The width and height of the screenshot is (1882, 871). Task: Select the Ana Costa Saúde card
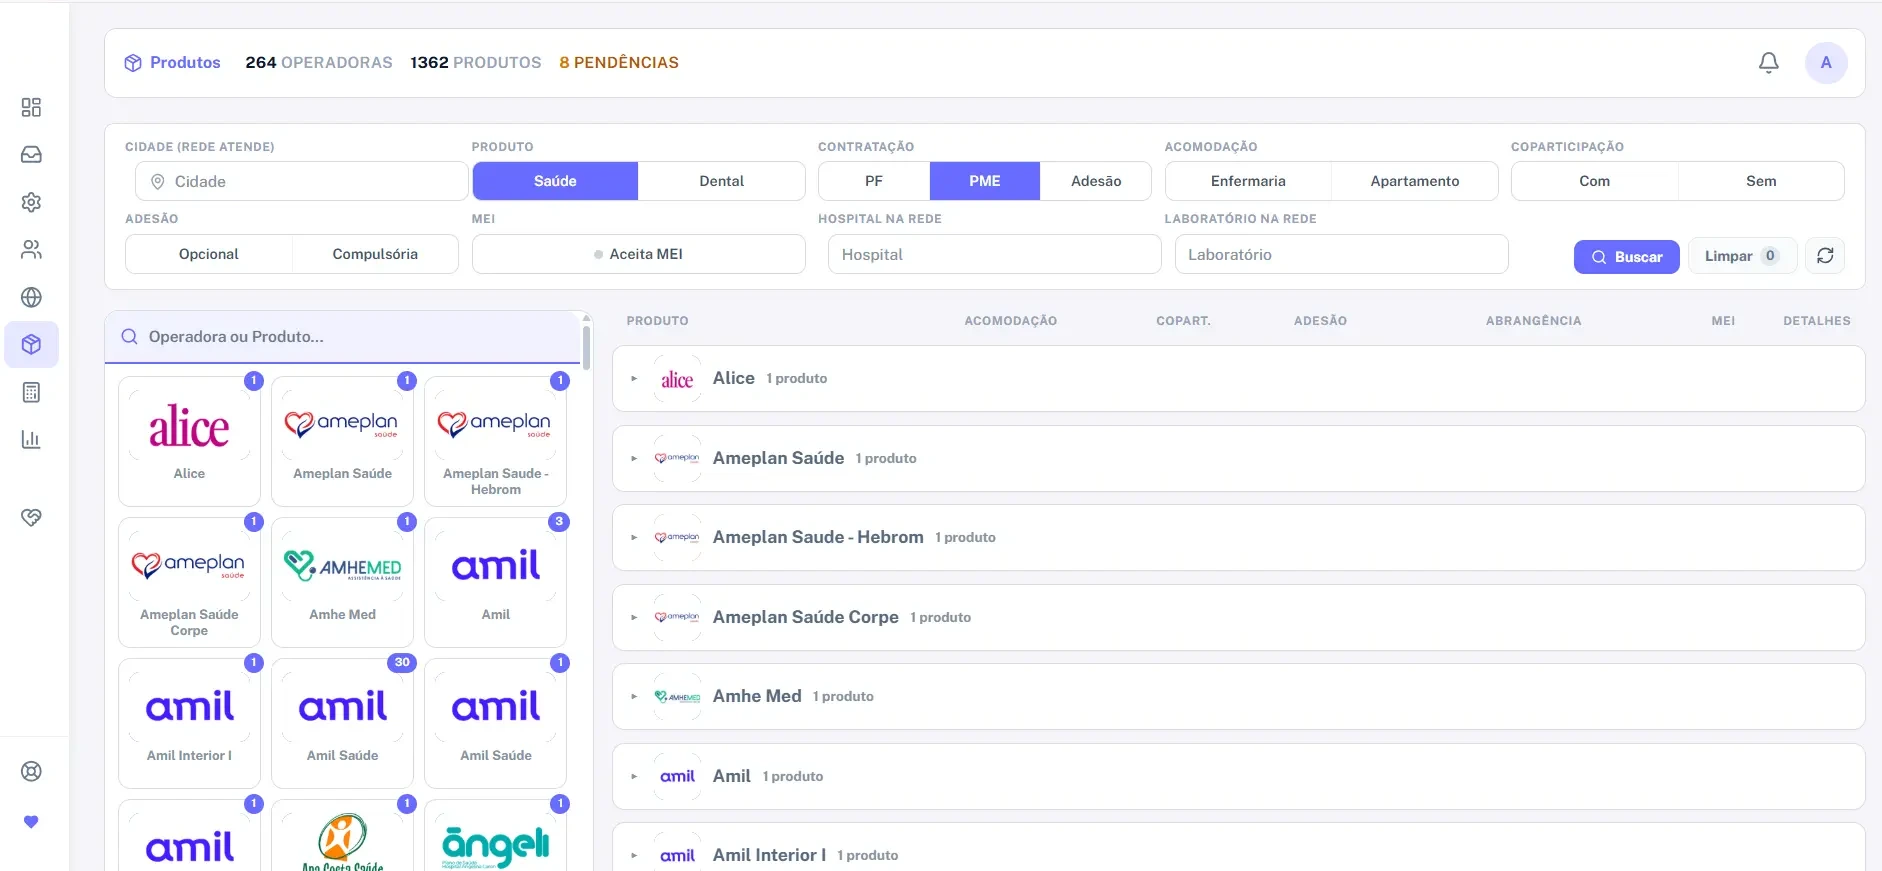coord(342,836)
